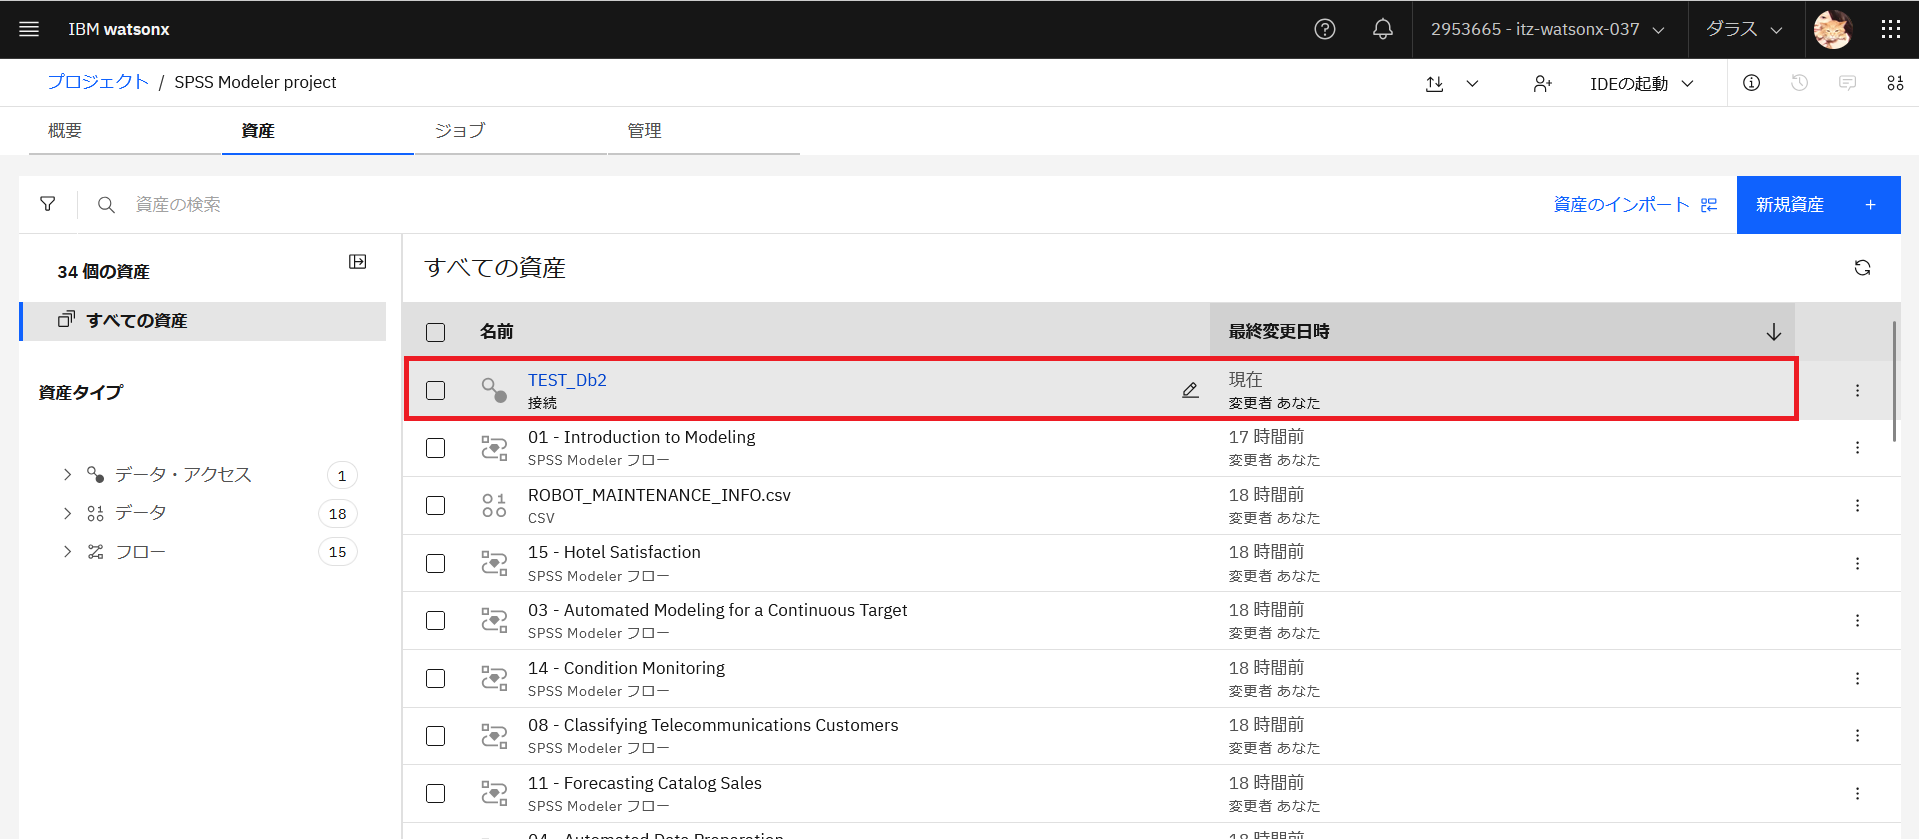Open the history clock icon

tap(1800, 83)
